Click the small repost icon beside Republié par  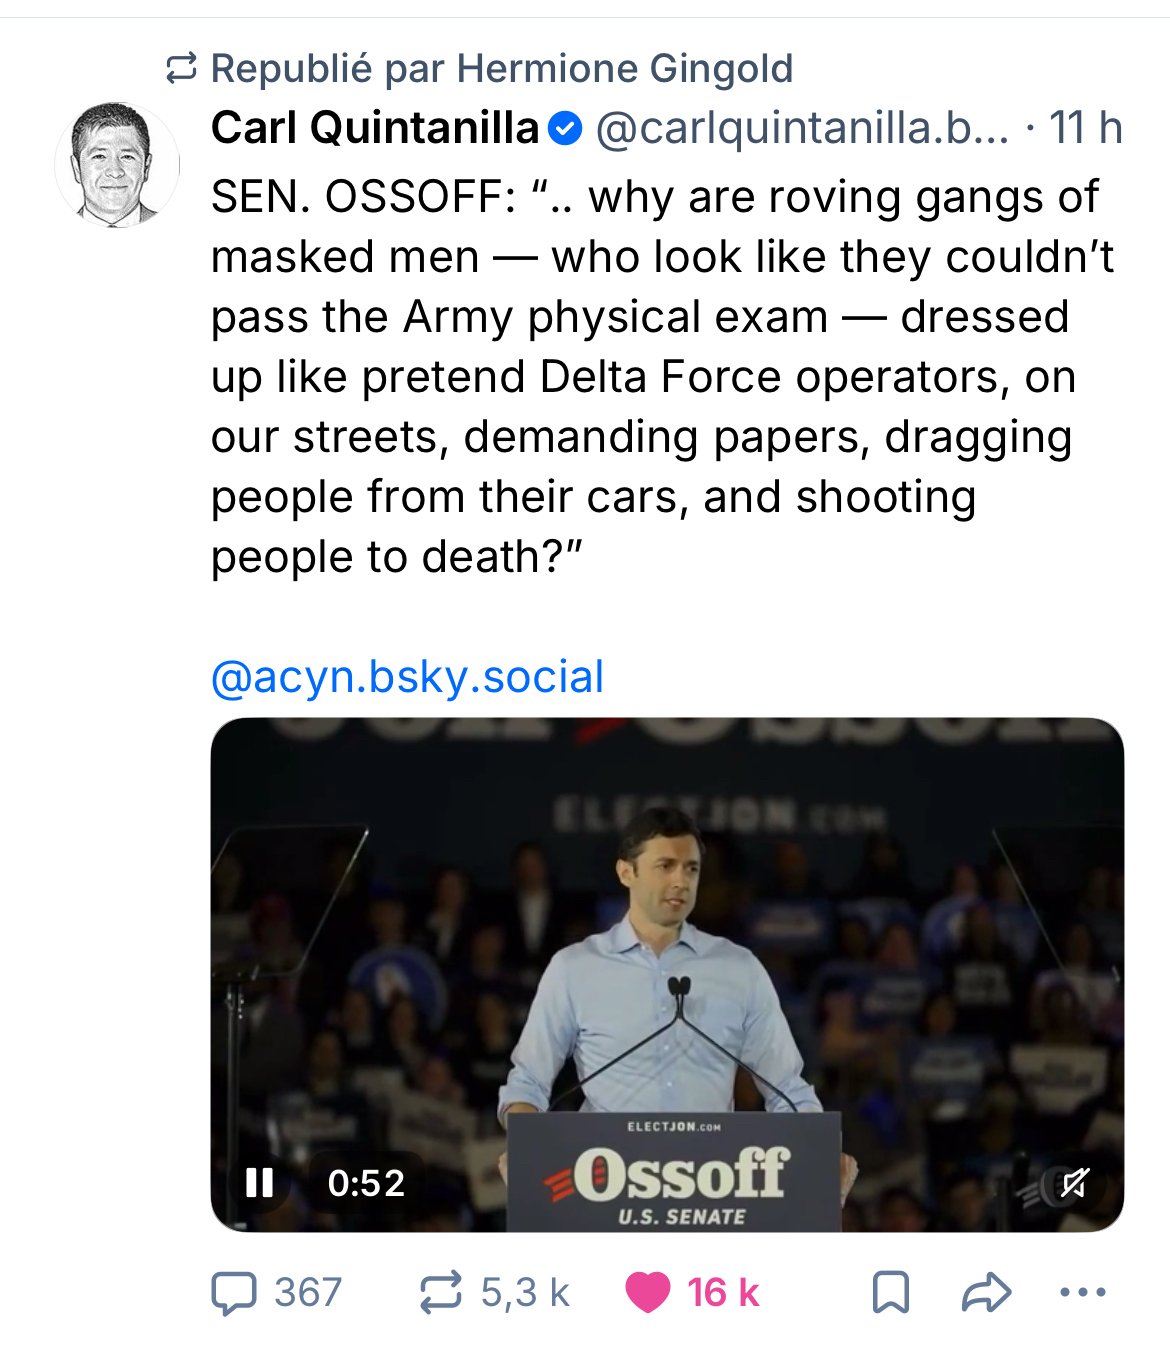click(181, 69)
